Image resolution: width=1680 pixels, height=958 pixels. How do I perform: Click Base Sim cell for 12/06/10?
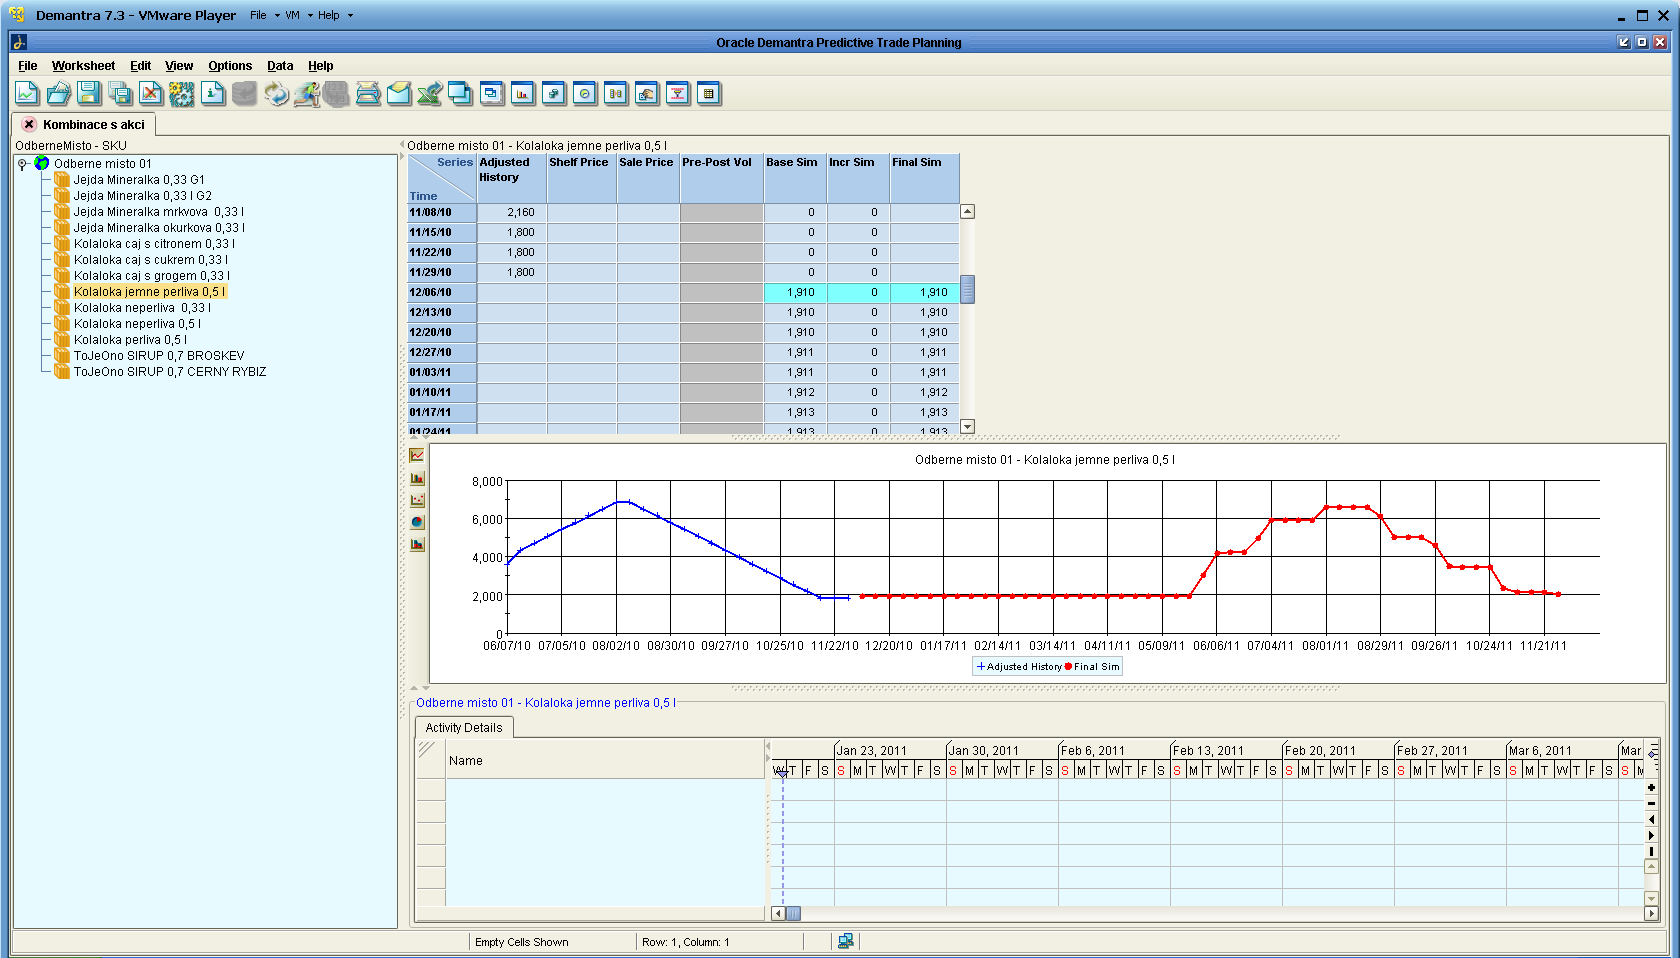(795, 292)
